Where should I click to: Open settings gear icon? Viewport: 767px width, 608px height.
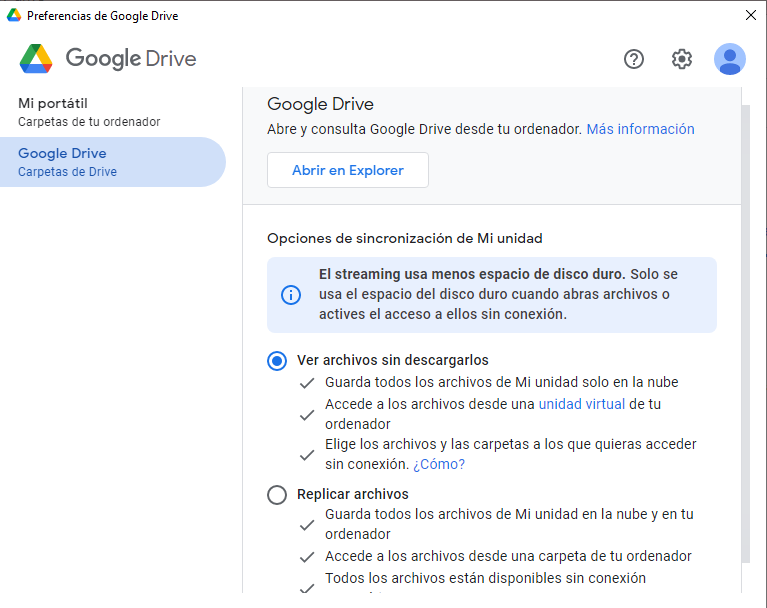point(681,59)
